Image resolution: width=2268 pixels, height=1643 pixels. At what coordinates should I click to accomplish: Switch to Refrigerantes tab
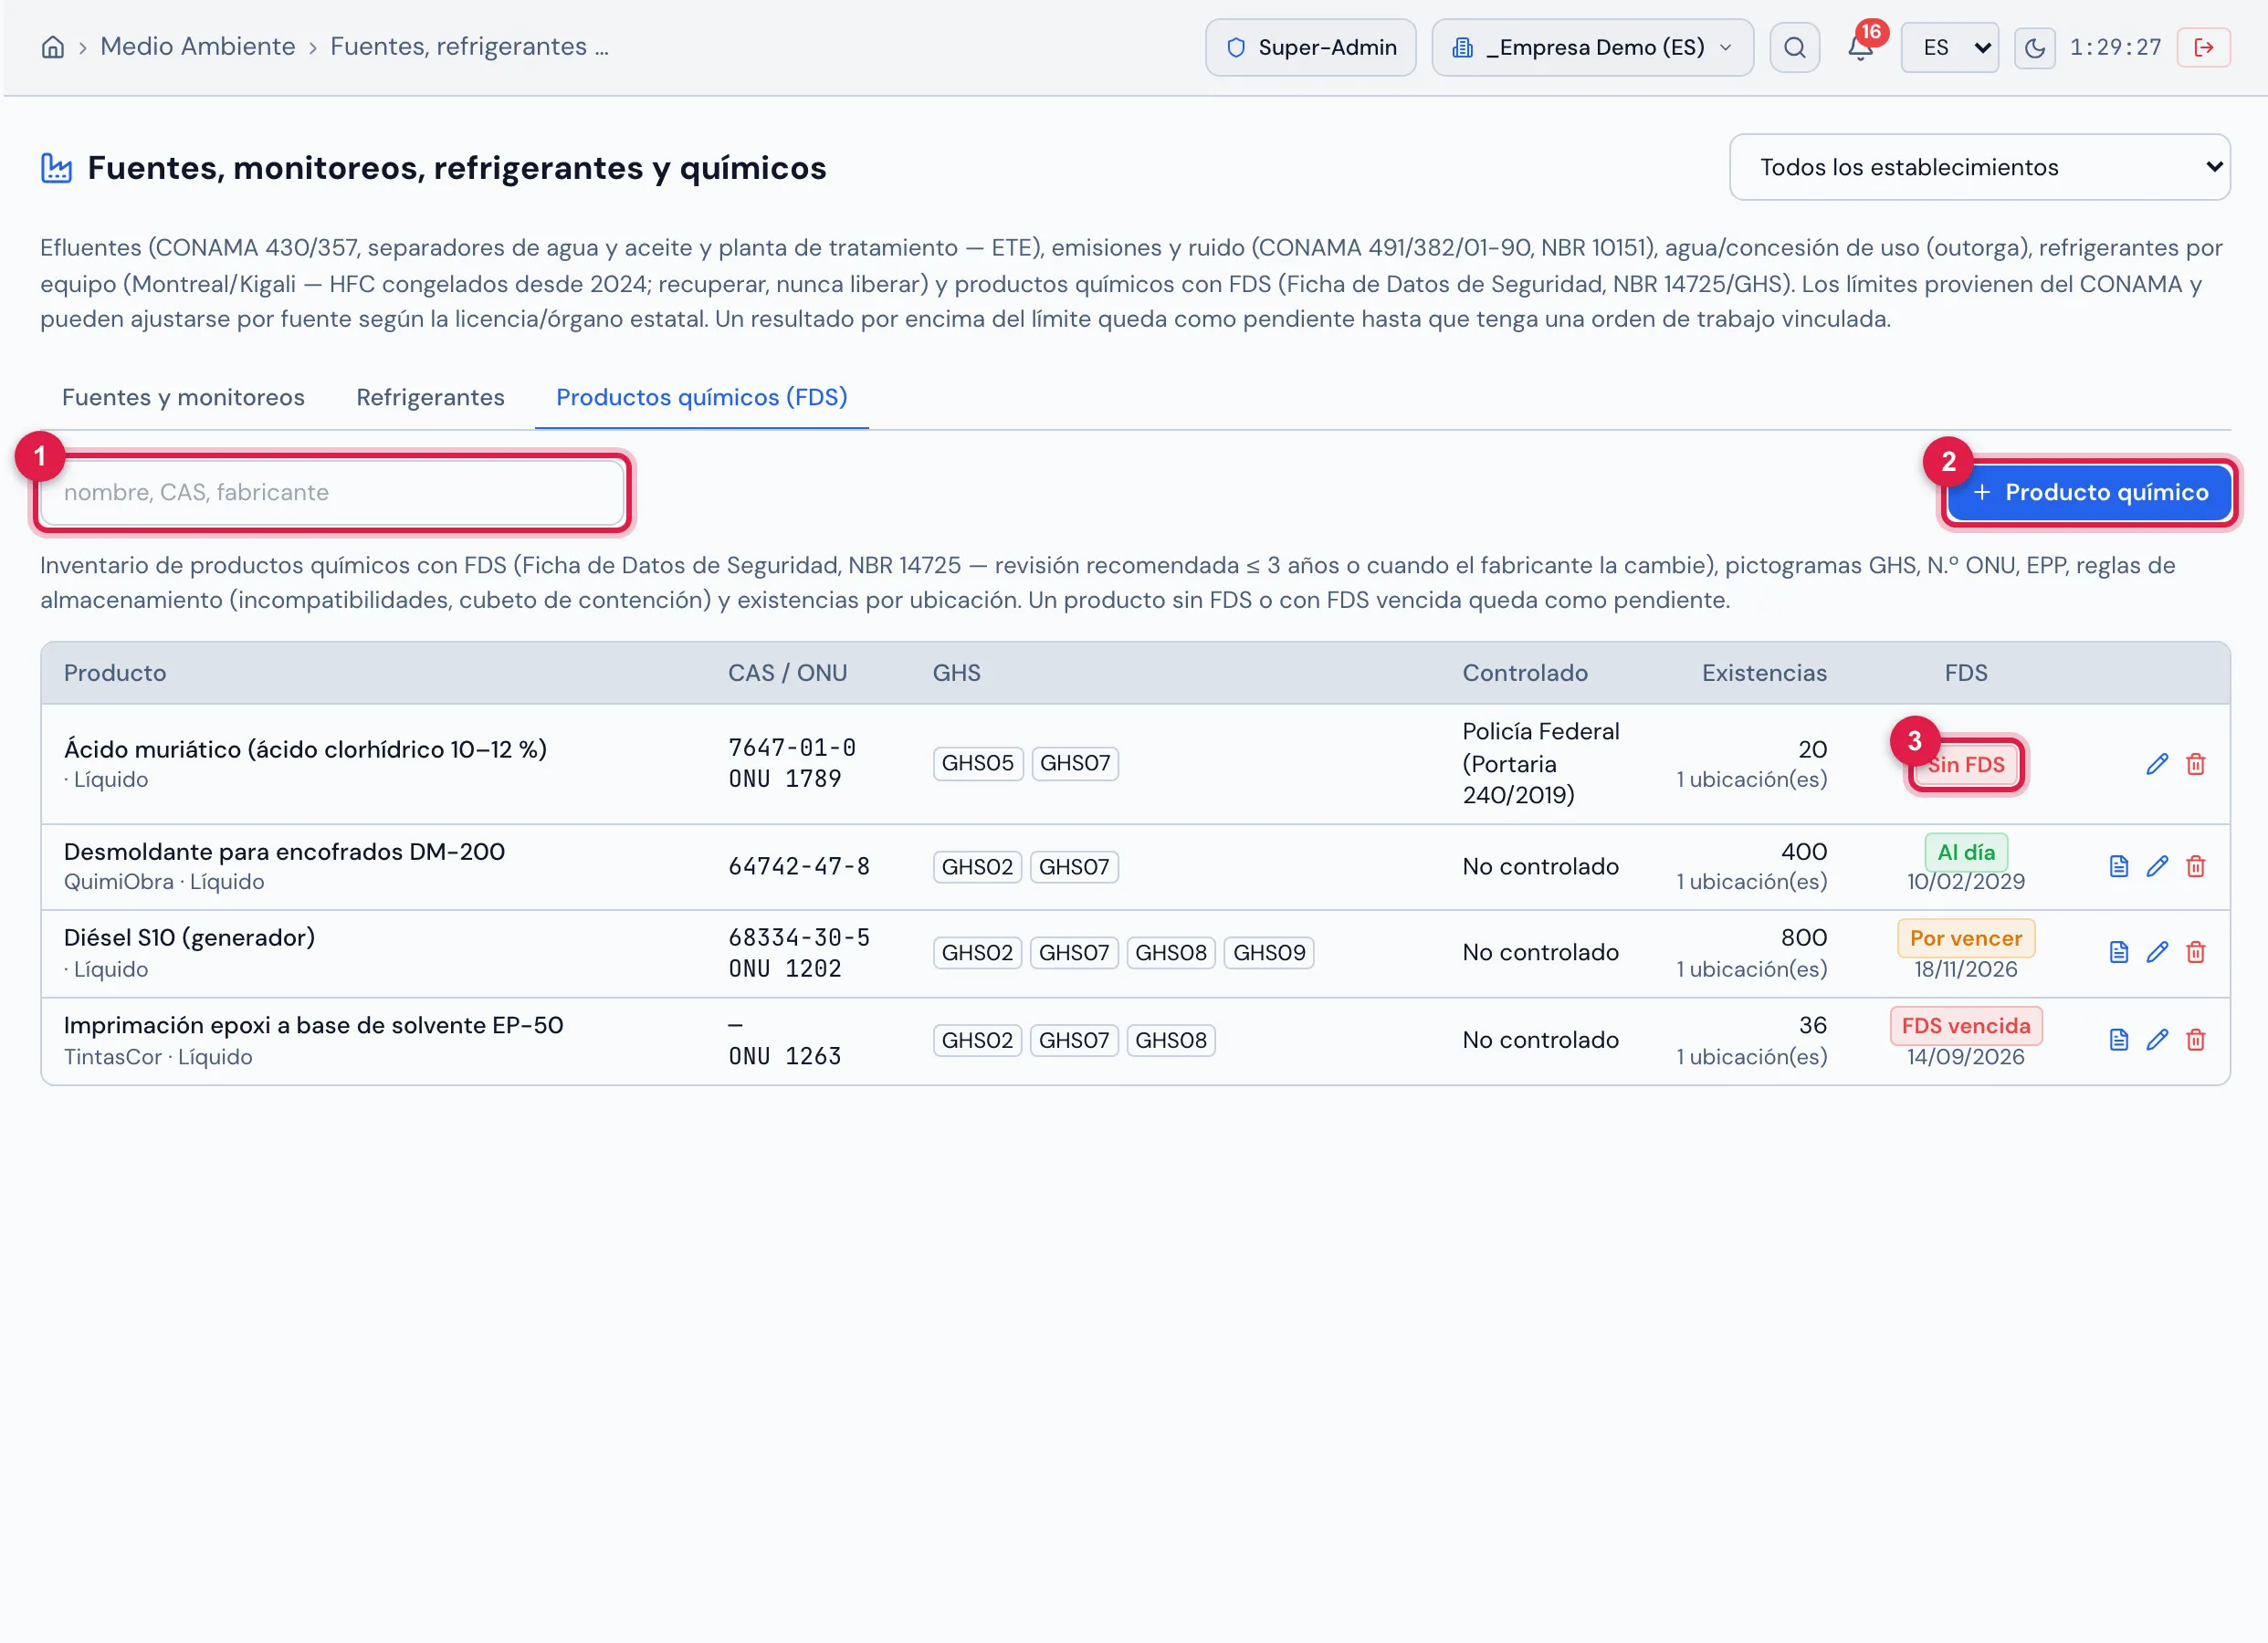(430, 397)
